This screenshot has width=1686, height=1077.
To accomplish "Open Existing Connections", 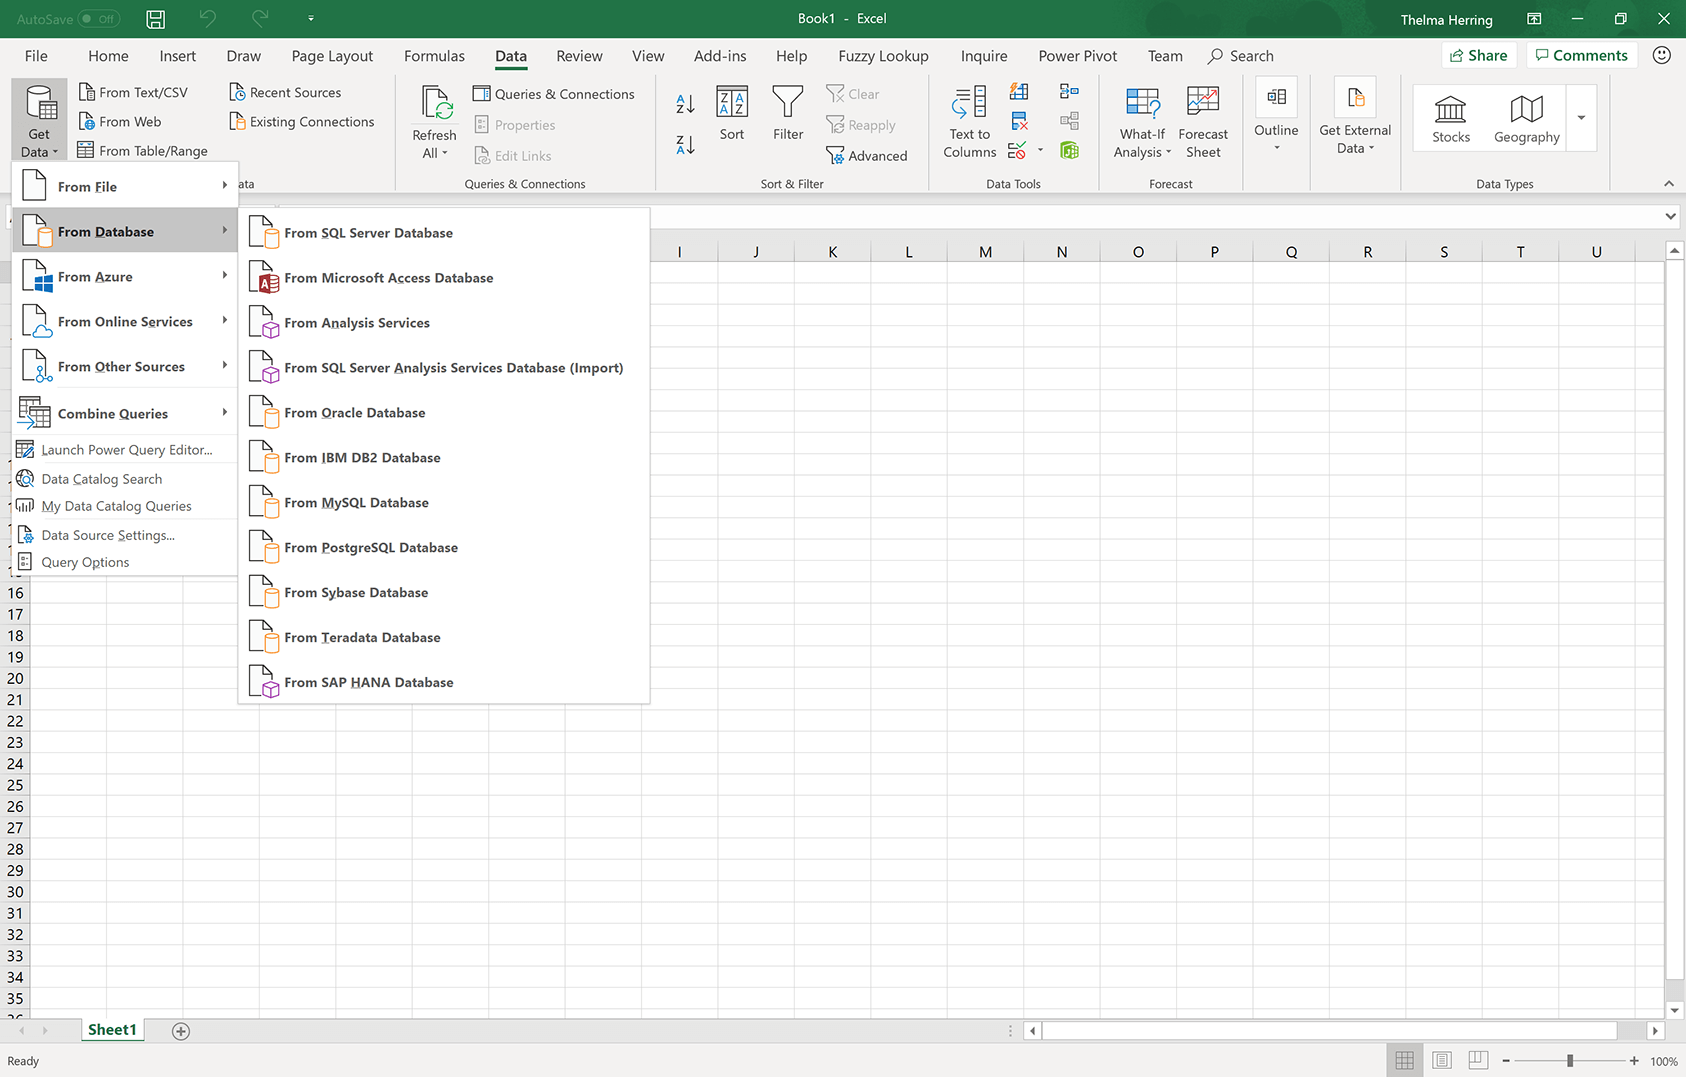I will (302, 122).
